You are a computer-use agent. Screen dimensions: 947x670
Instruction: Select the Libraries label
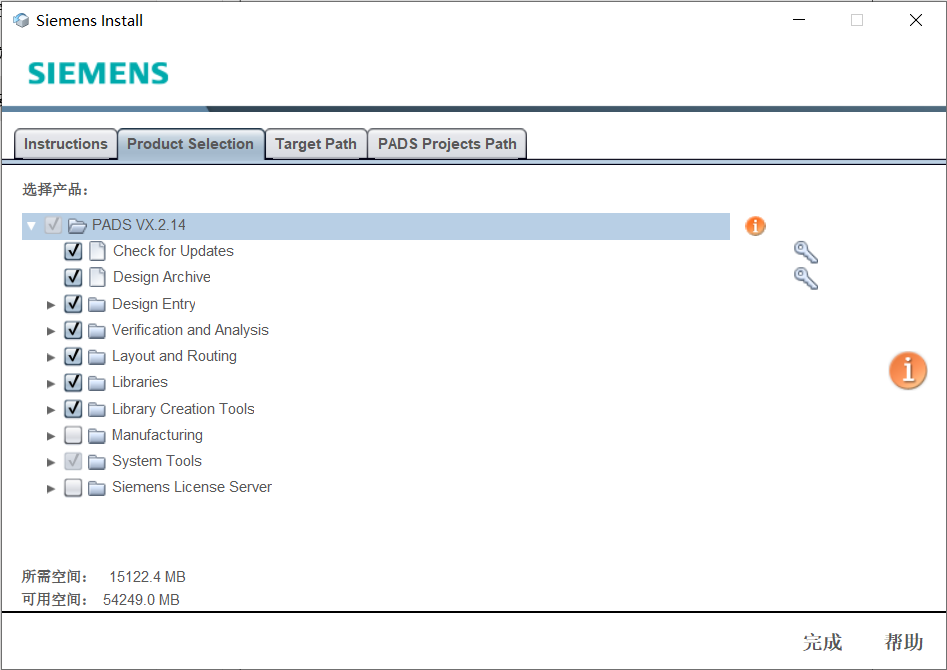[x=140, y=382]
